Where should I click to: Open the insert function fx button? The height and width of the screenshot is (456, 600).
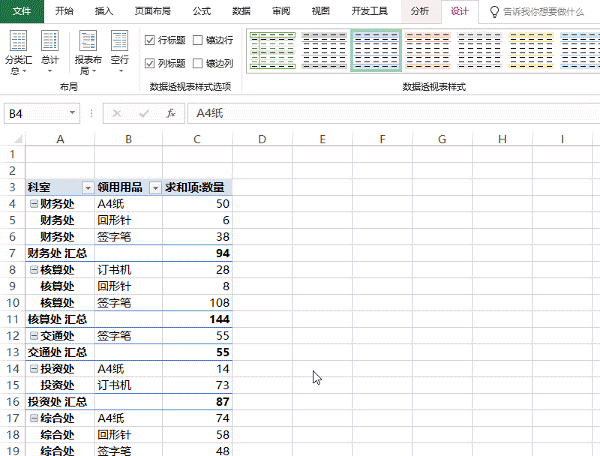171,113
